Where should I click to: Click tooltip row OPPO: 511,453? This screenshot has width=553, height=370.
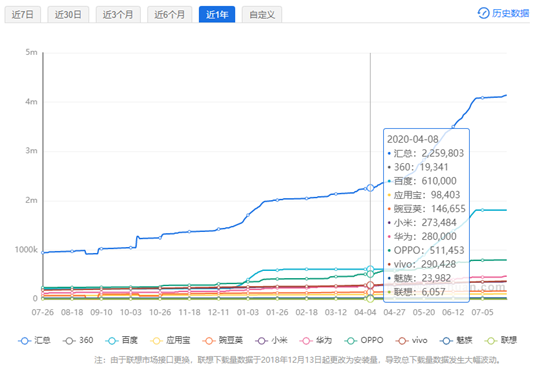(x=426, y=250)
